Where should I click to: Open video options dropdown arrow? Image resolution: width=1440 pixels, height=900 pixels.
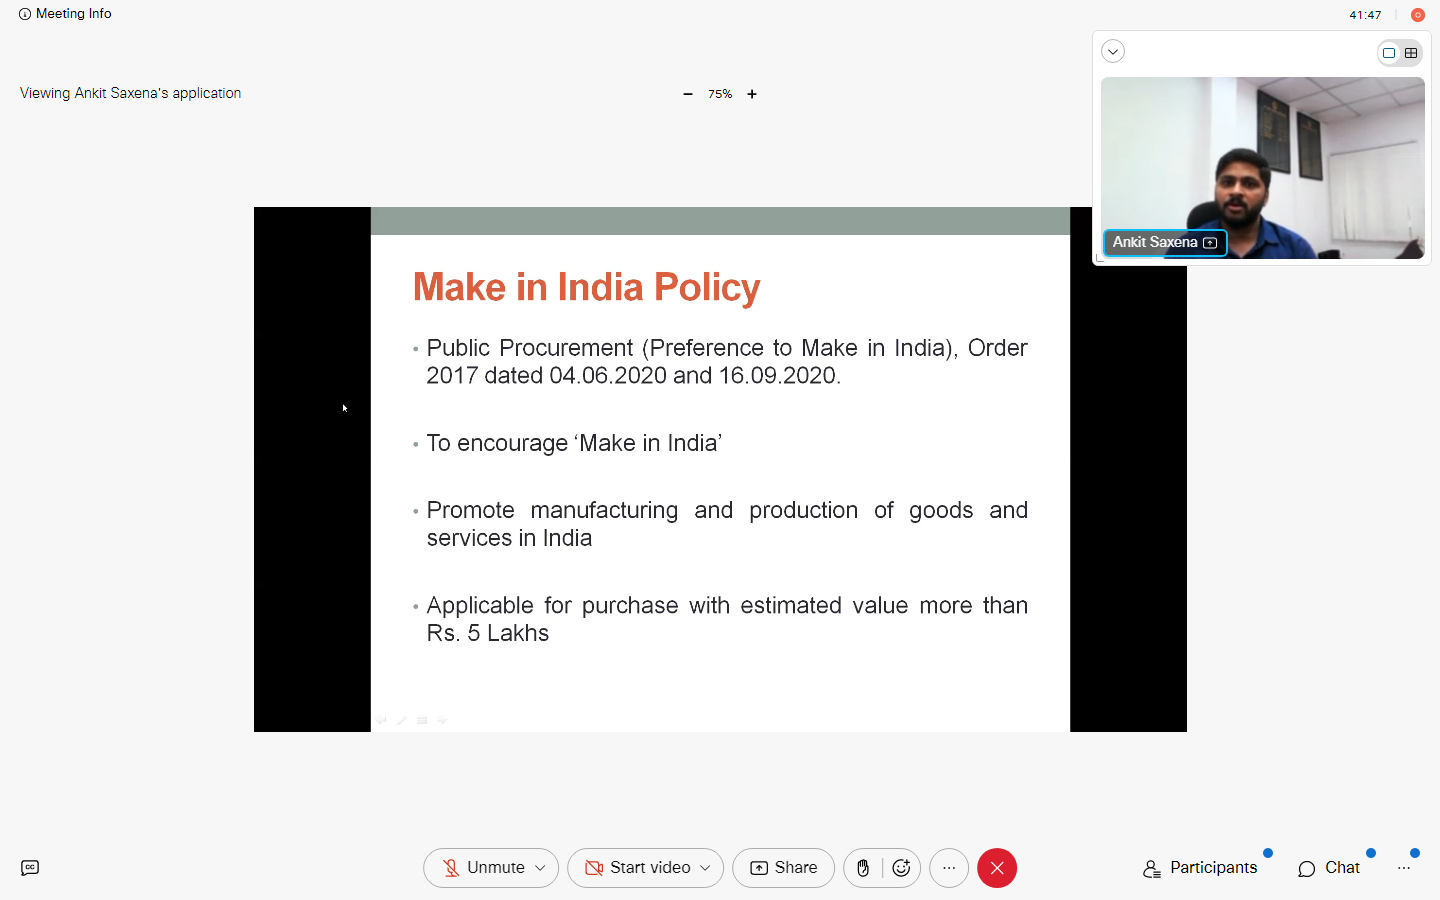[x=705, y=868]
